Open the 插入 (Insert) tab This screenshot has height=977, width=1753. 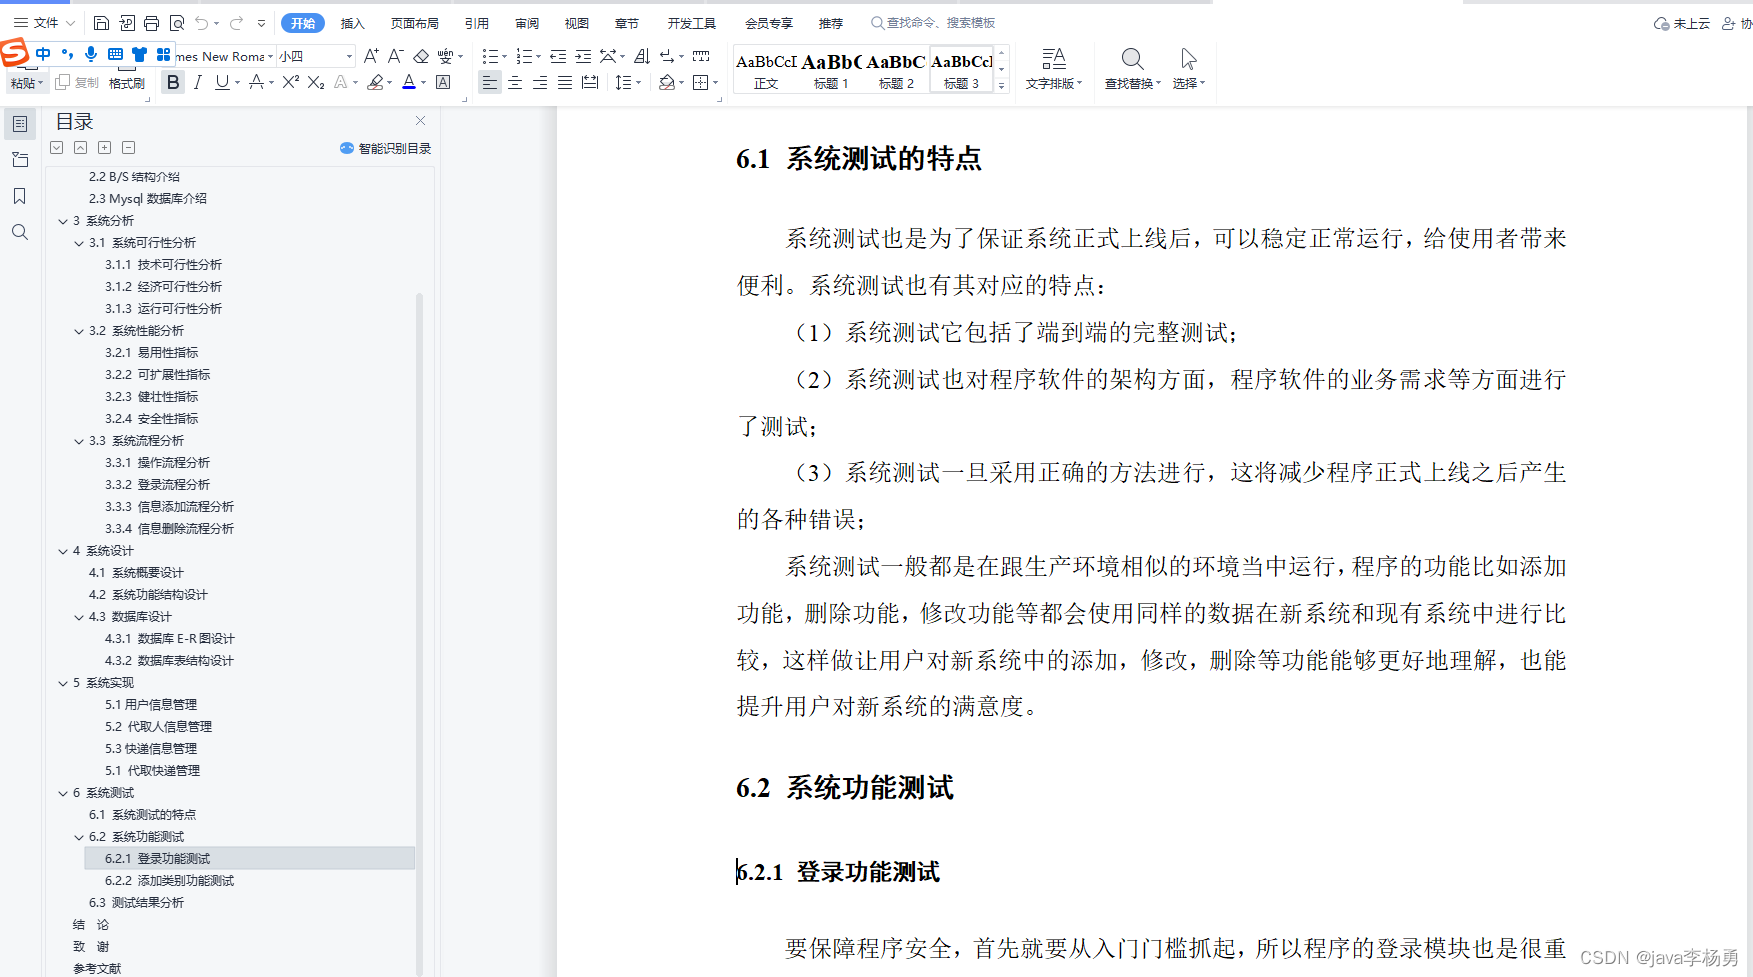[x=353, y=23]
